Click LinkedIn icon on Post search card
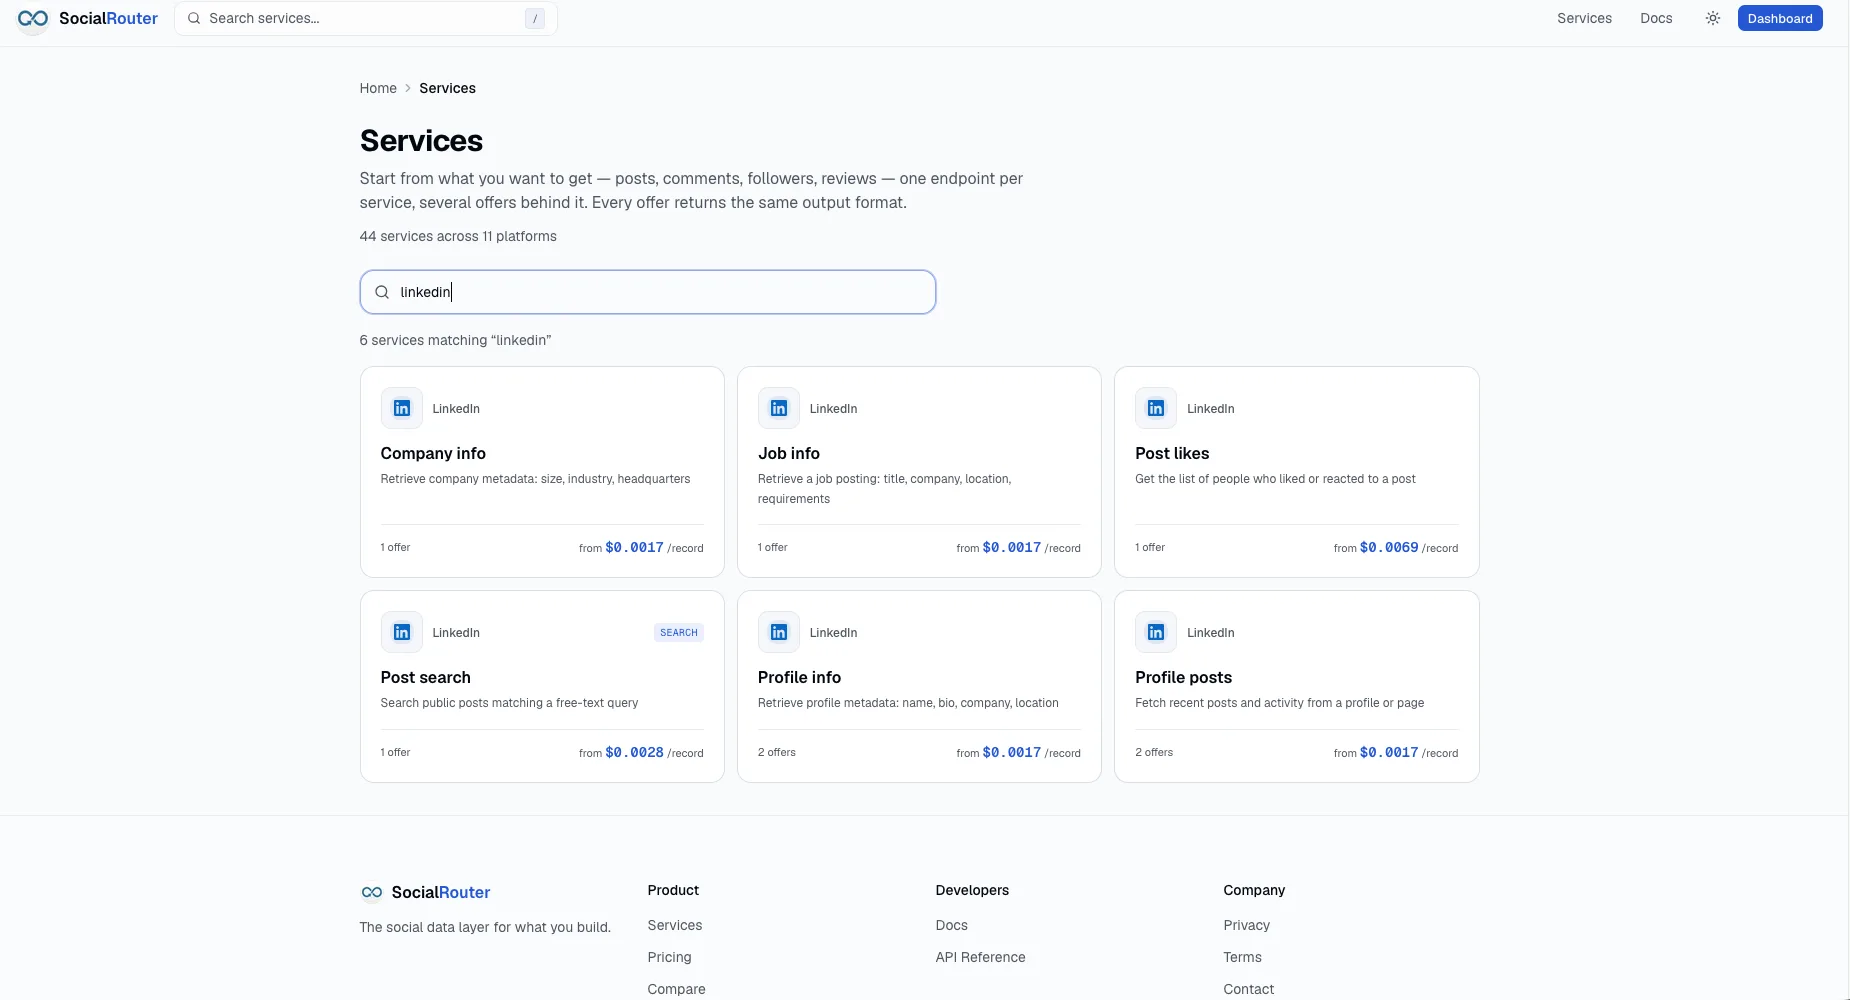The width and height of the screenshot is (1850, 1000). click(x=402, y=632)
